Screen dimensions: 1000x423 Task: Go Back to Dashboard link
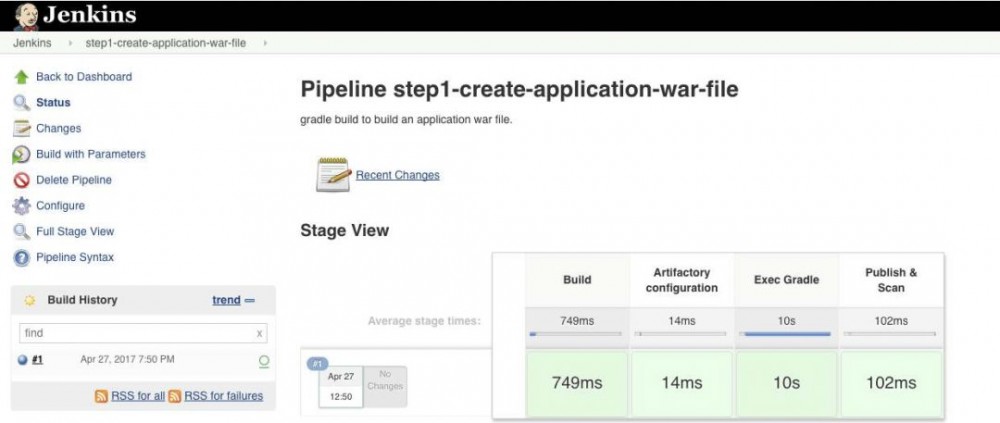(x=84, y=77)
